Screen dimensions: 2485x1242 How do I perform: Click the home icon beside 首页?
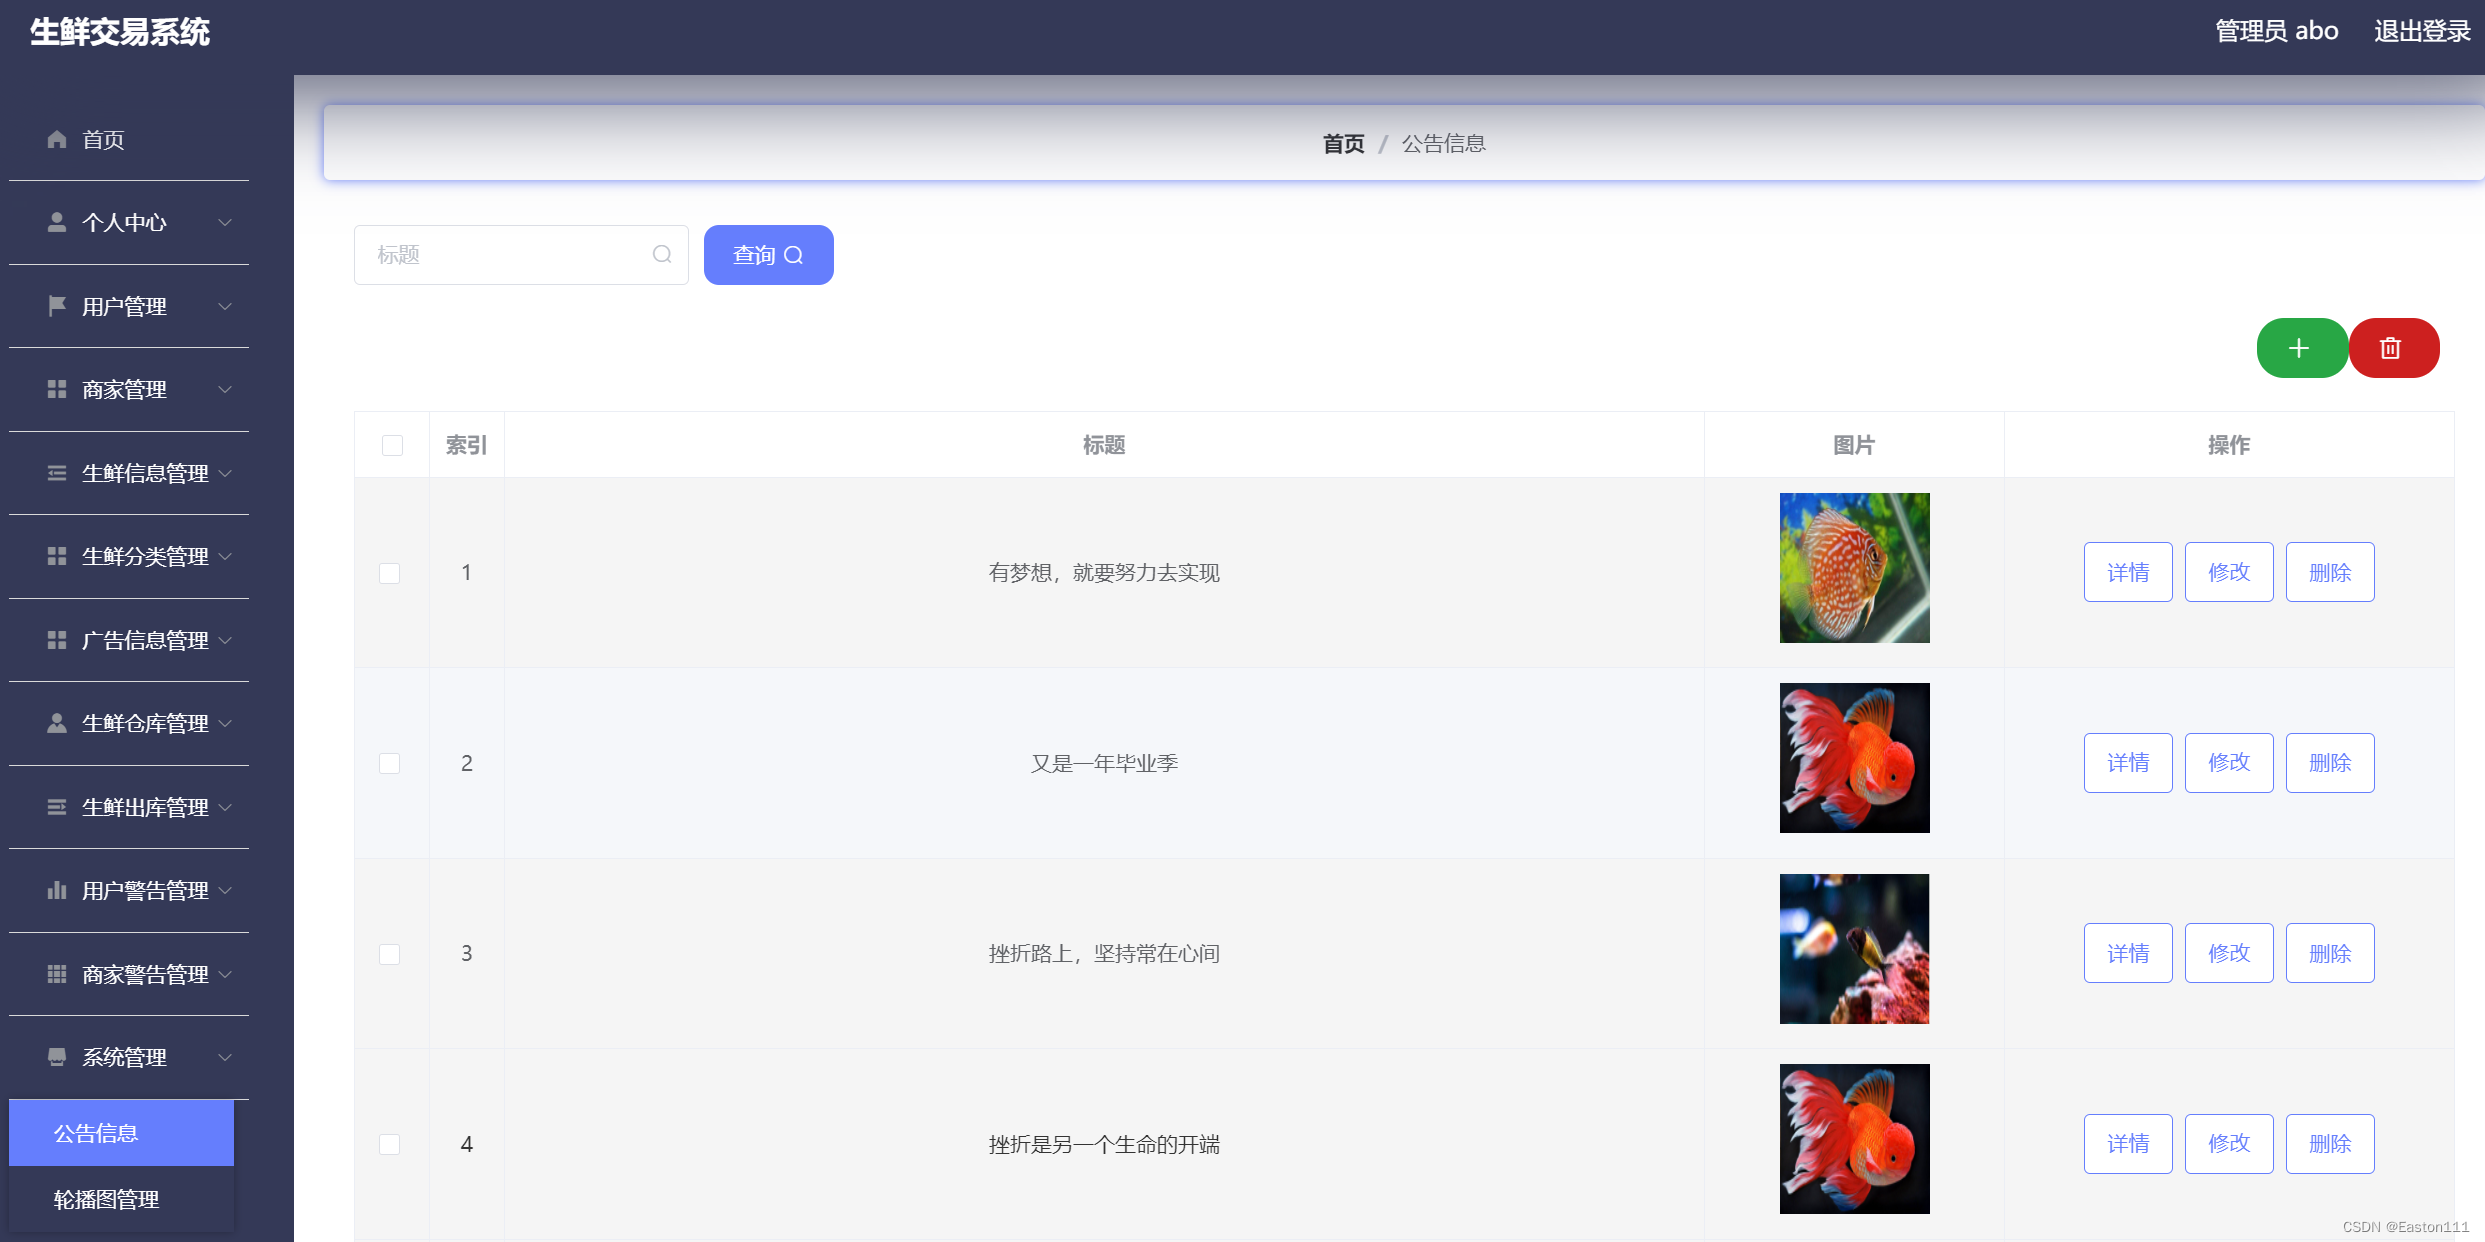coord(57,139)
